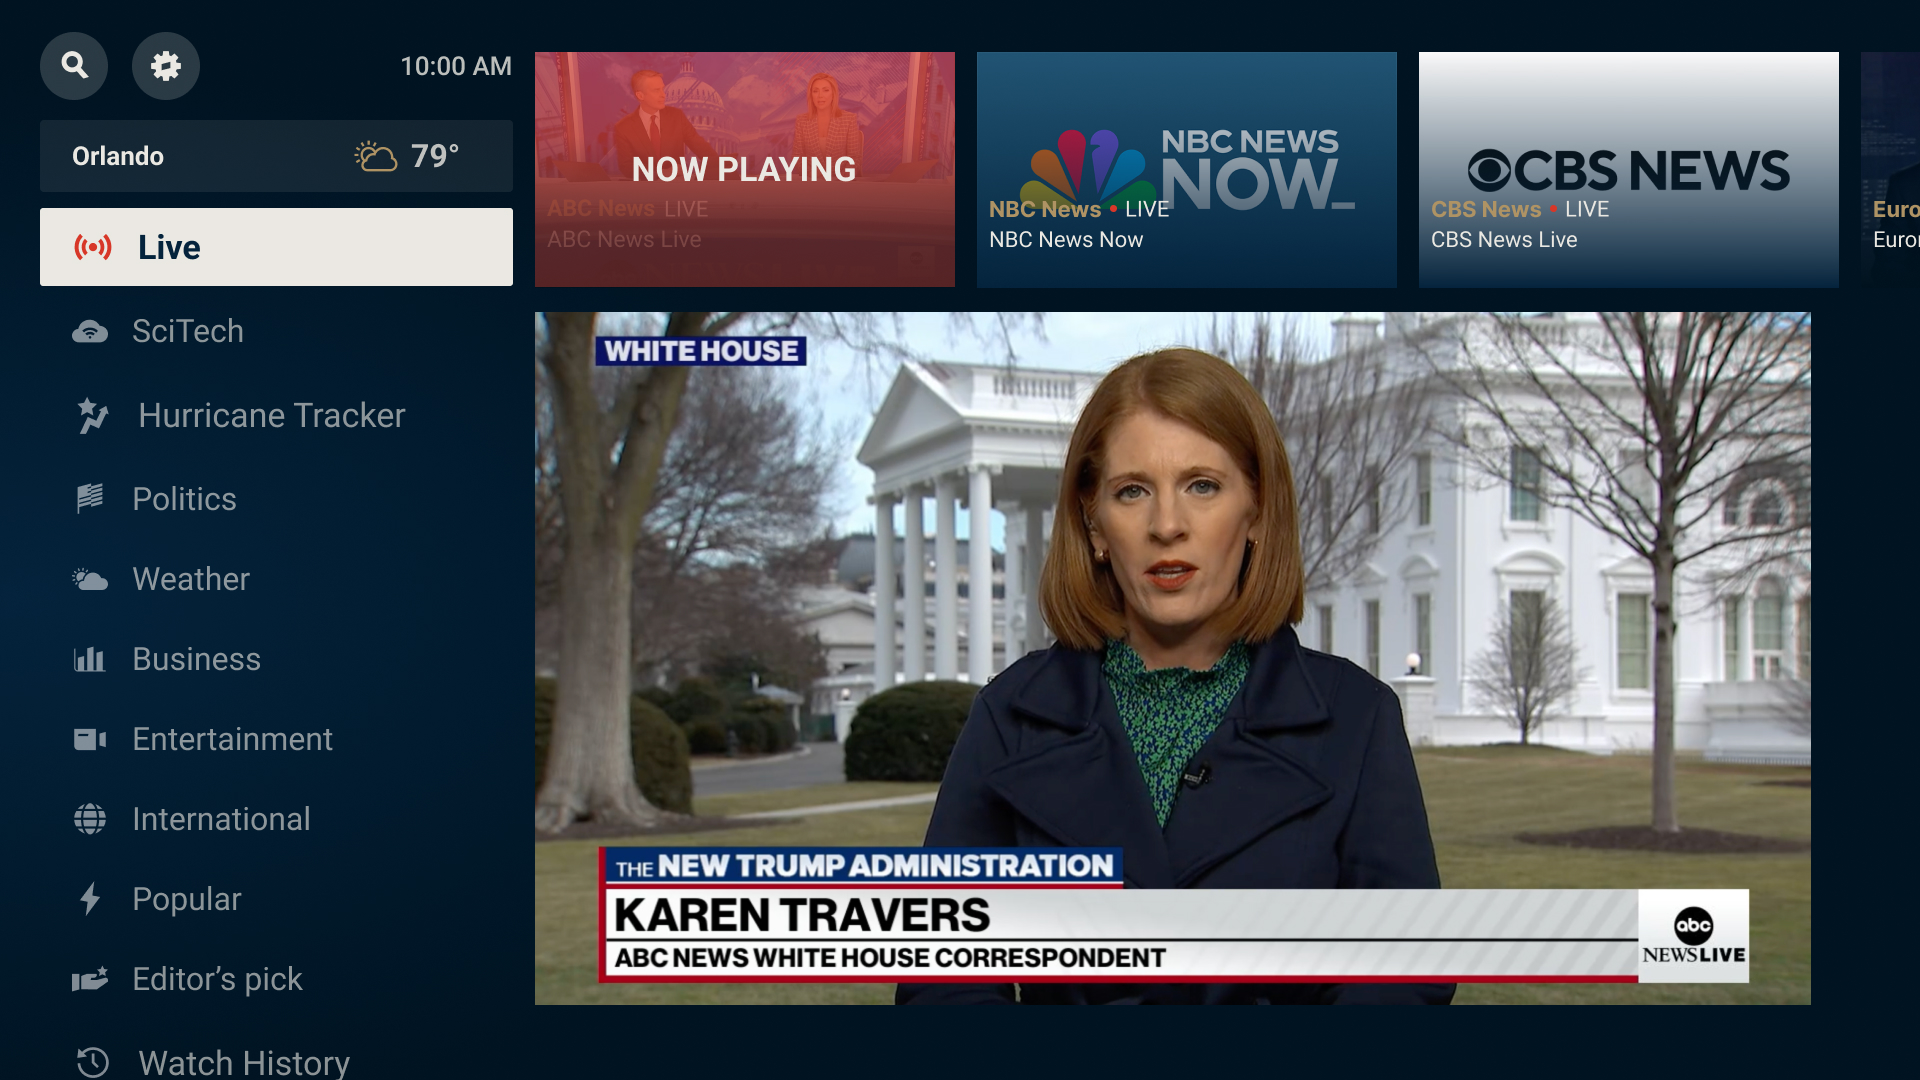Open the Weather category

pos(190,579)
